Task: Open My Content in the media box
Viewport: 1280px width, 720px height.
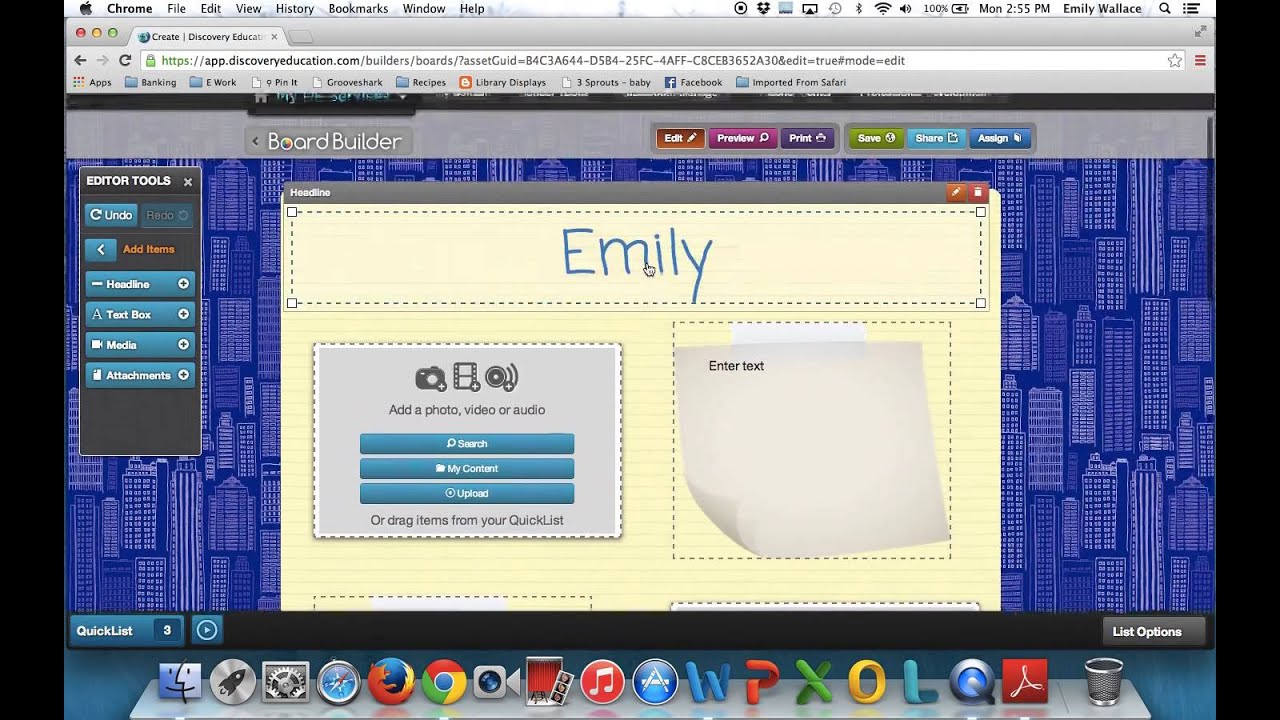Action: pos(467,468)
